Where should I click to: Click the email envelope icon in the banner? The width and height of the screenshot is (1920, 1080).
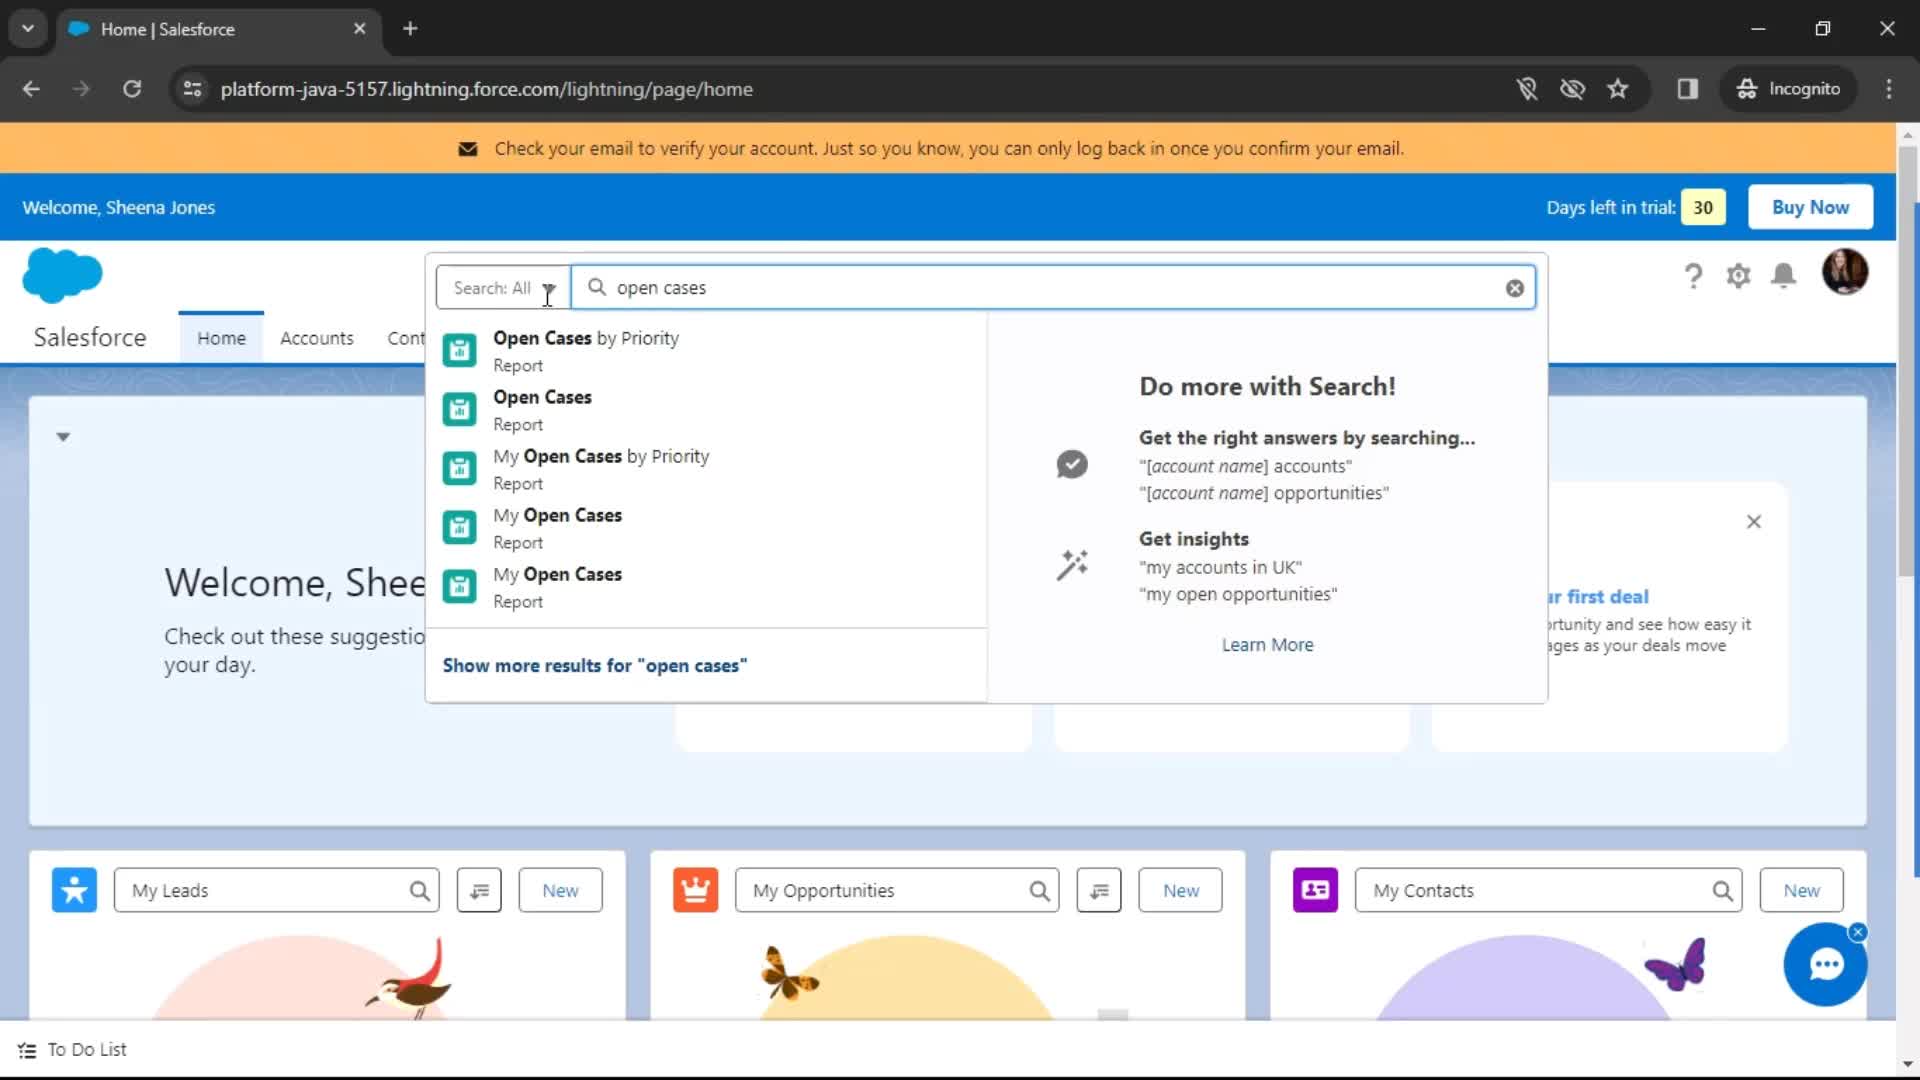467,149
